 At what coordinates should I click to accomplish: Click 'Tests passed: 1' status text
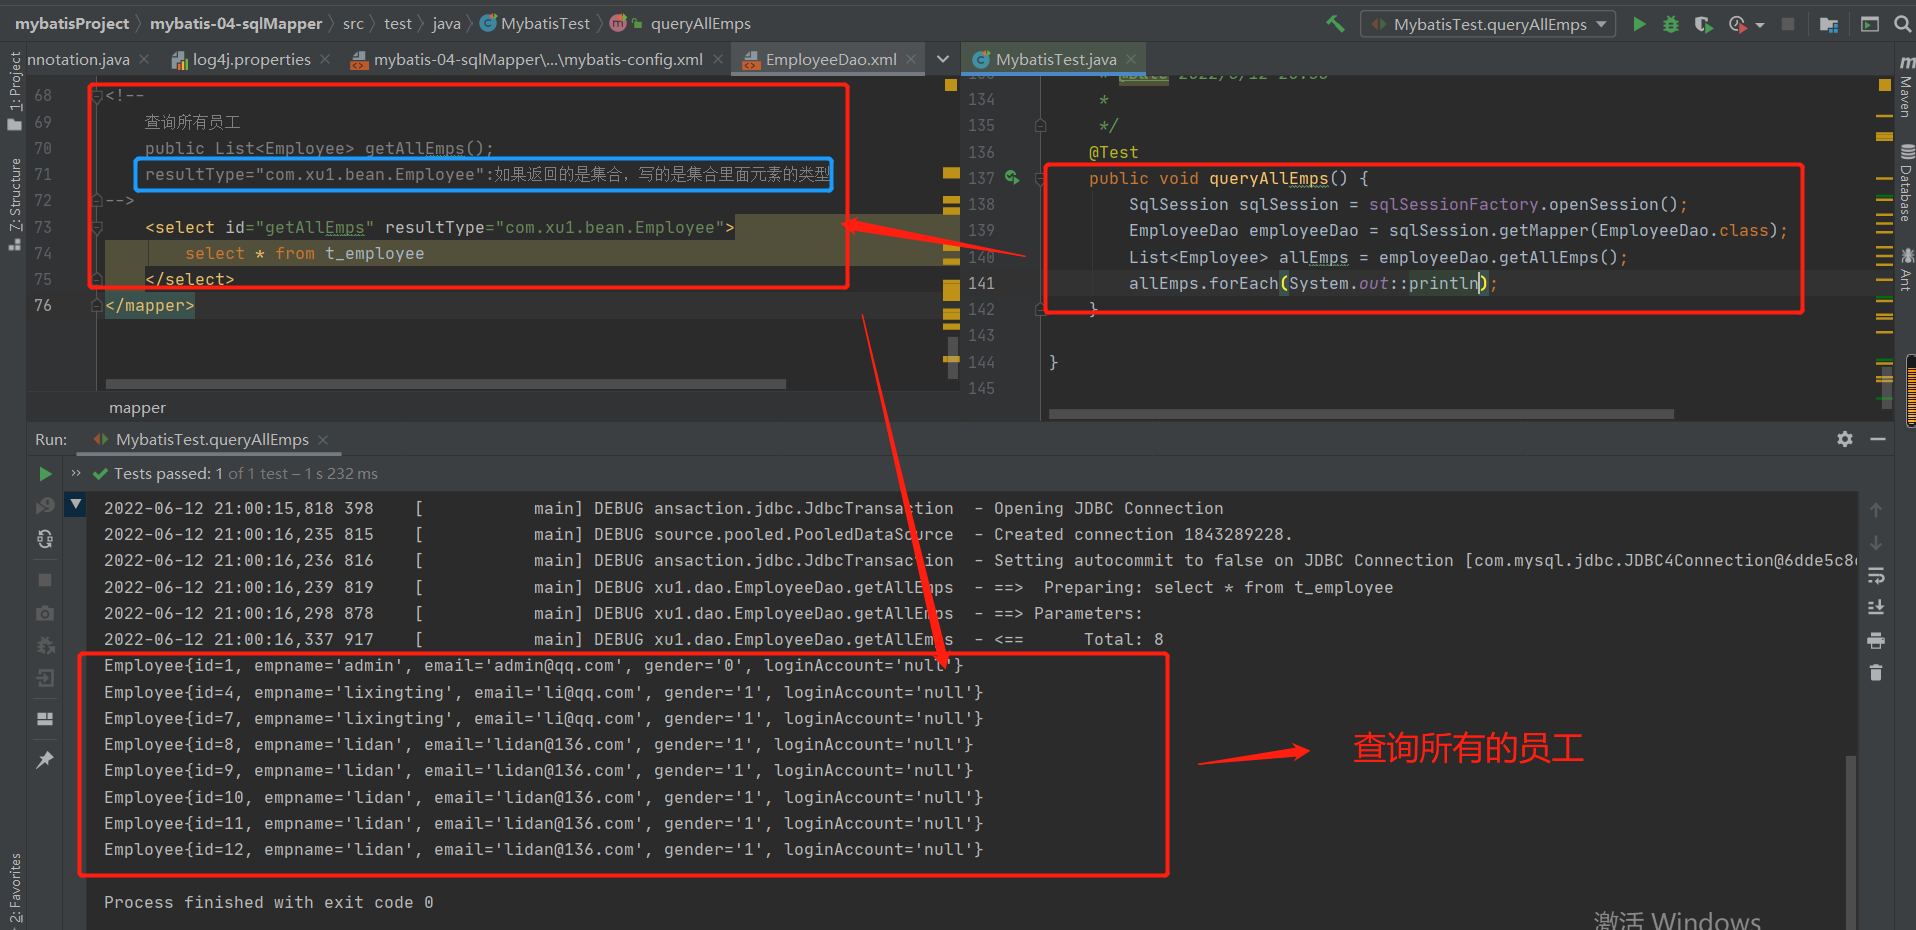168,474
